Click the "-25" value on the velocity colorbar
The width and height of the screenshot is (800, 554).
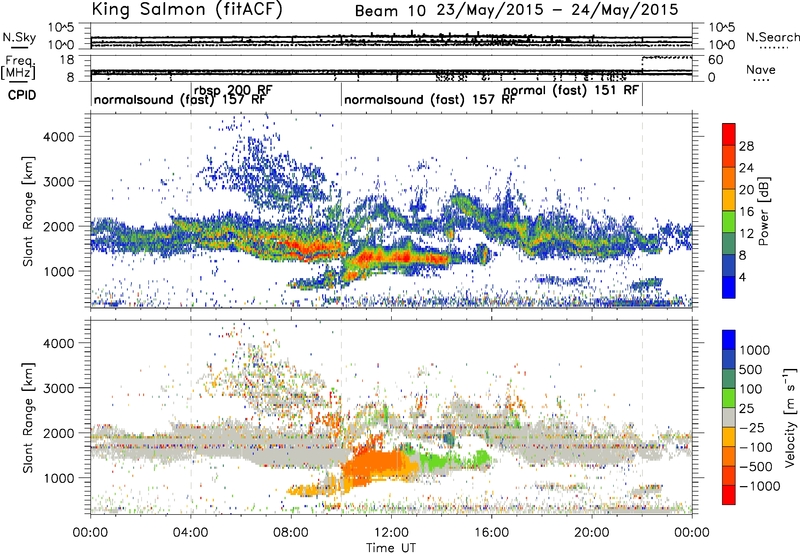click(751, 427)
